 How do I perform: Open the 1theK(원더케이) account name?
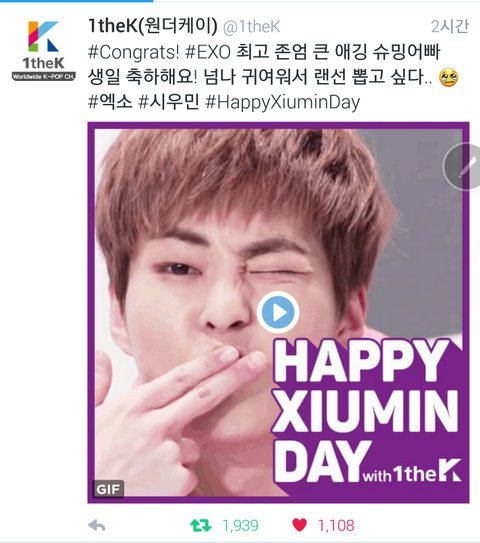(152, 26)
